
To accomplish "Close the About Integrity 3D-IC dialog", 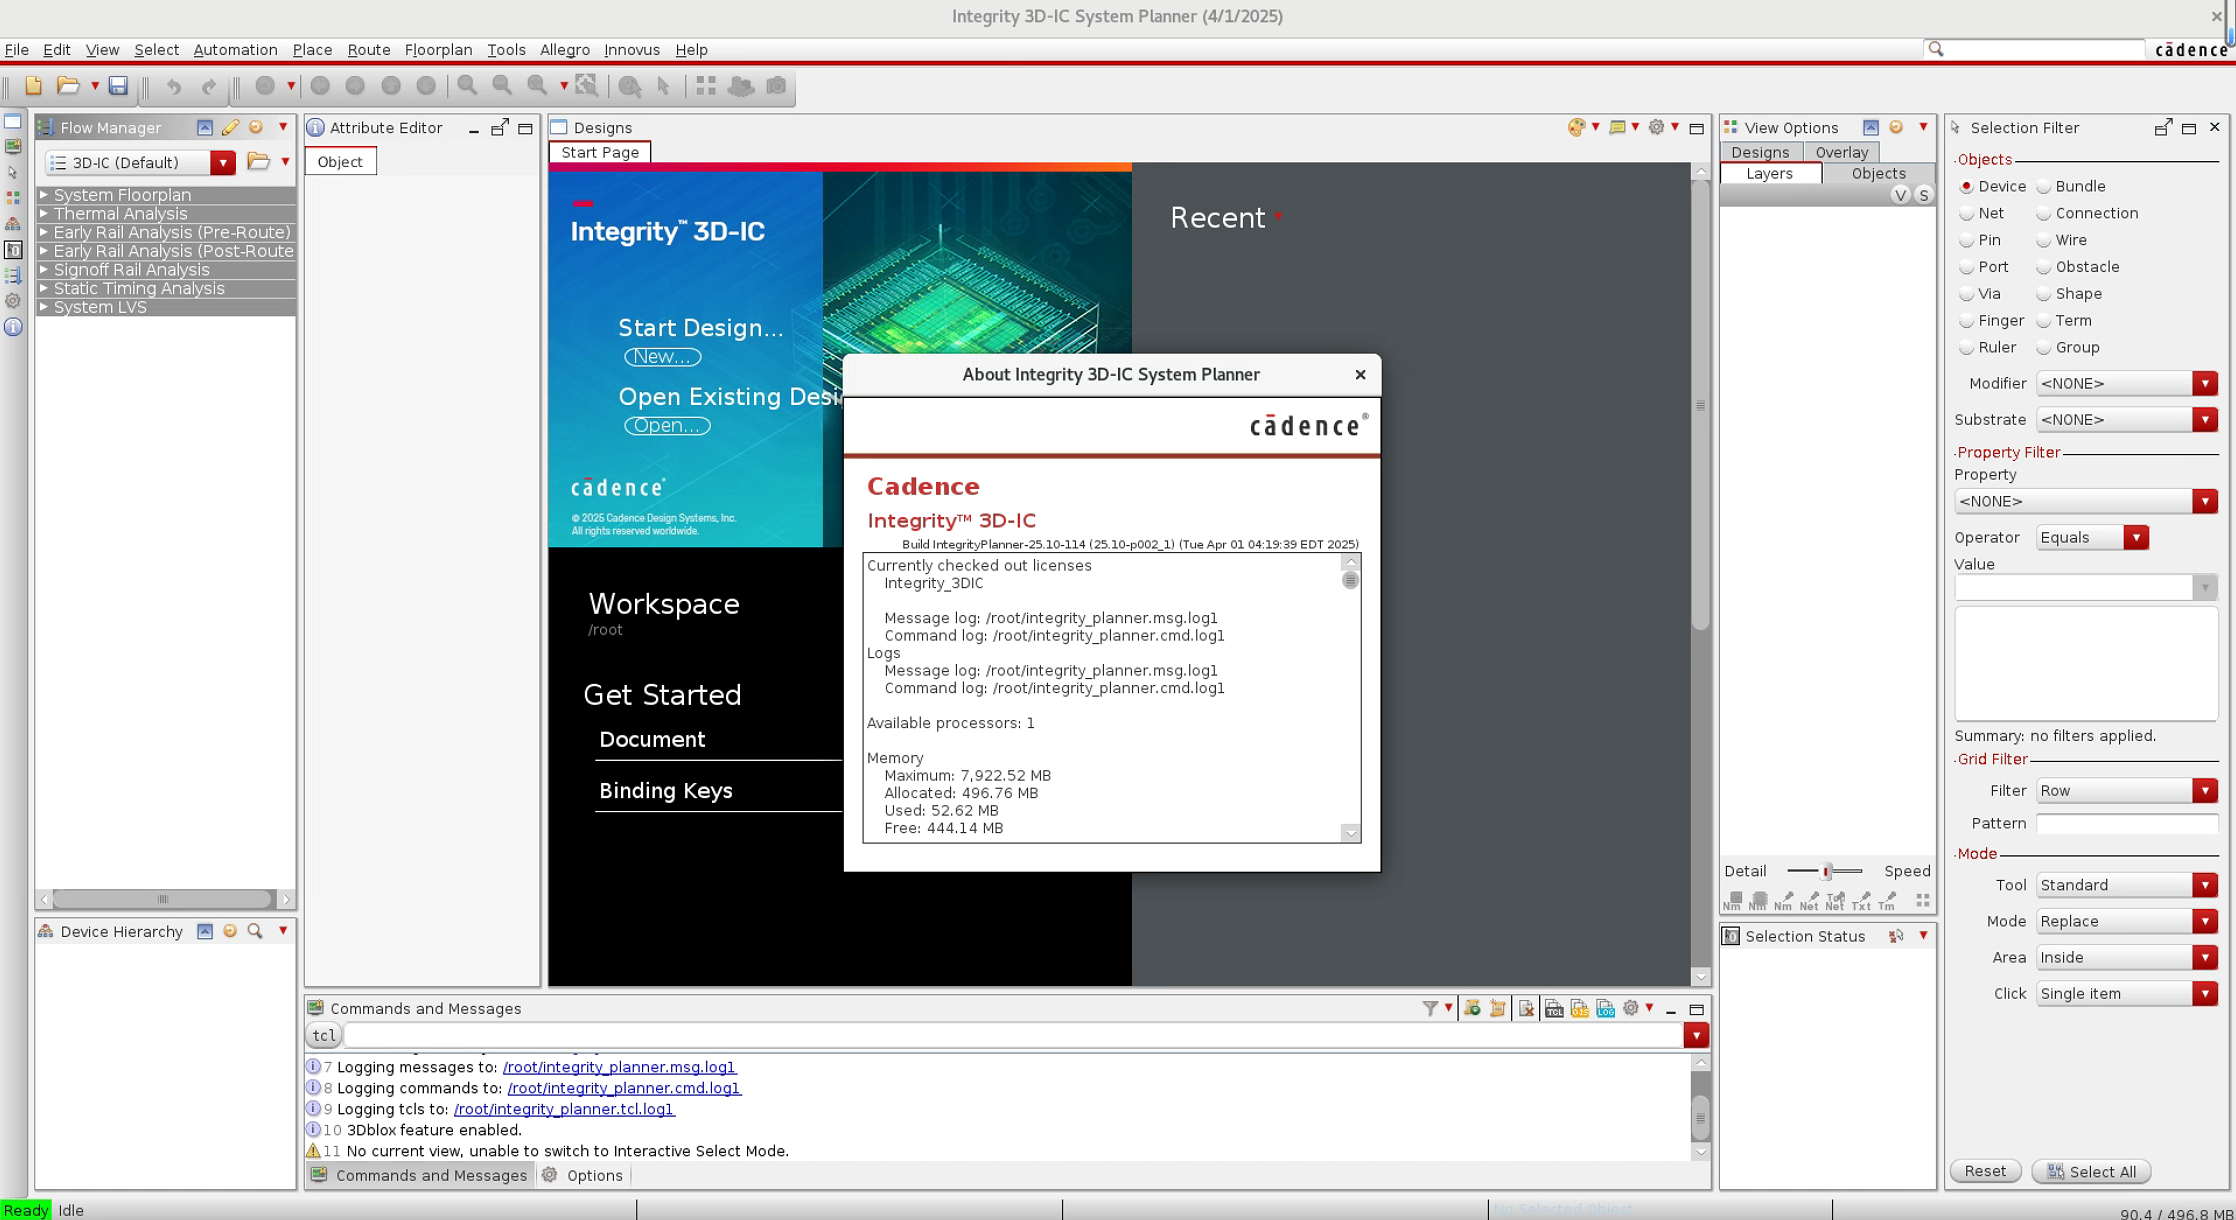I will [1360, 375].
